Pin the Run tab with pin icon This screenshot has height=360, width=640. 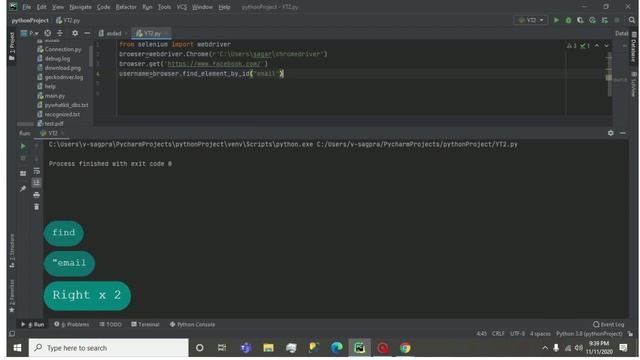tap(23, 188)
